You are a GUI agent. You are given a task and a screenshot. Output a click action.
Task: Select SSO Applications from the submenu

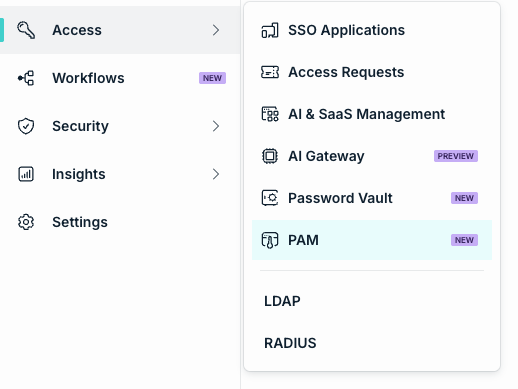point(372,30)
